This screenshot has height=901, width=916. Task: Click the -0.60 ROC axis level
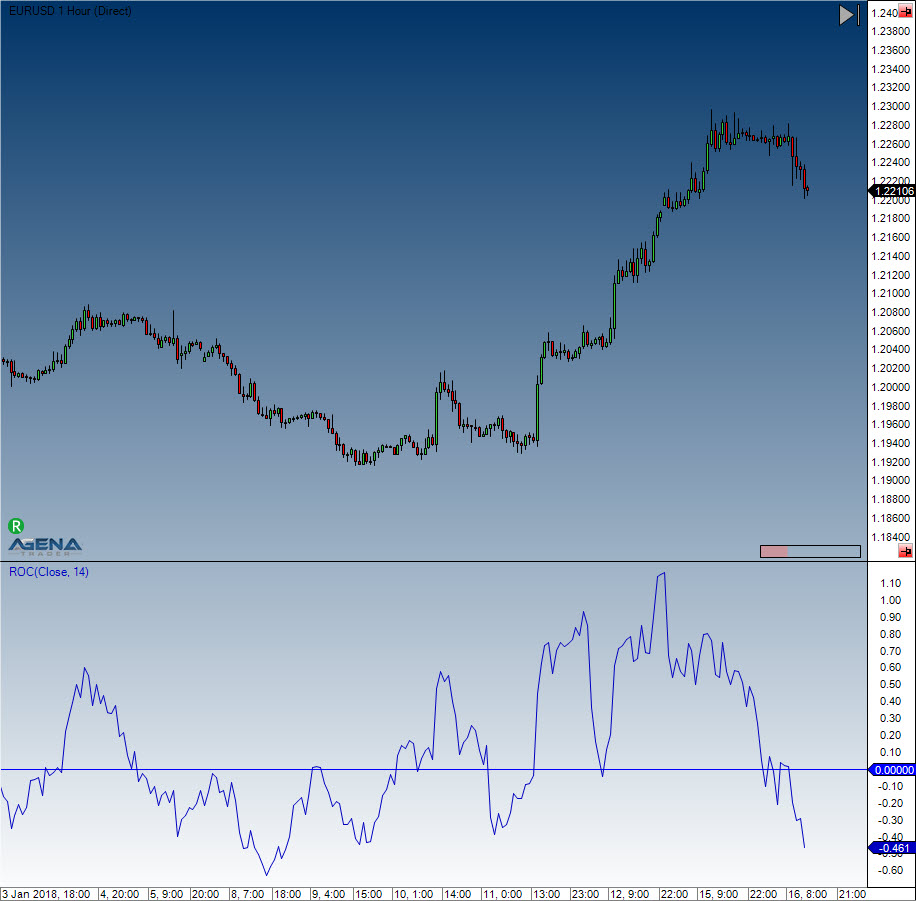click(886, 870)
